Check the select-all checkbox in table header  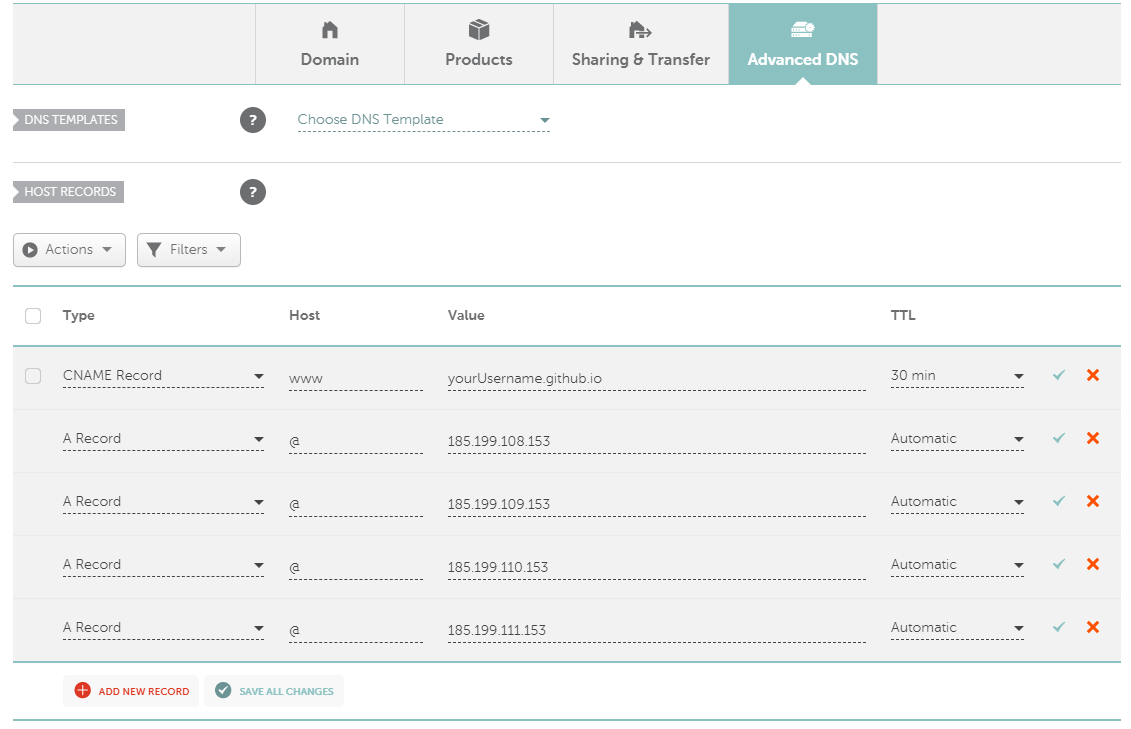[33, 316]
